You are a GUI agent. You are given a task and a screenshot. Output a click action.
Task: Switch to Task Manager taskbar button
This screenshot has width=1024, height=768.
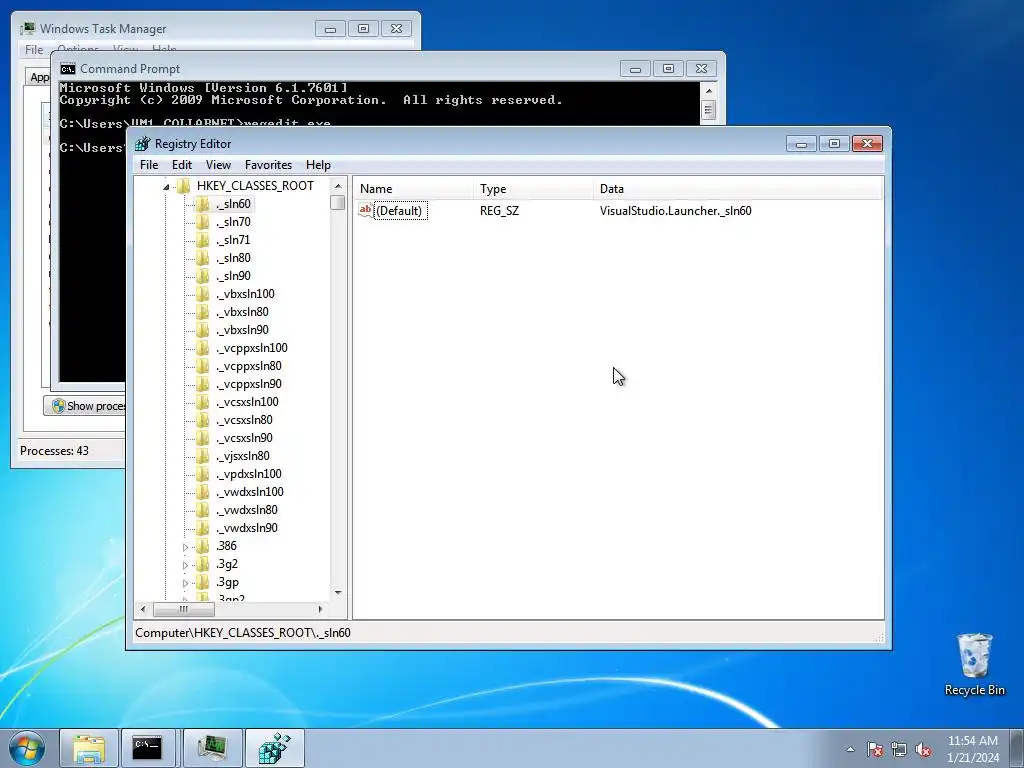[x=213, y=748]
